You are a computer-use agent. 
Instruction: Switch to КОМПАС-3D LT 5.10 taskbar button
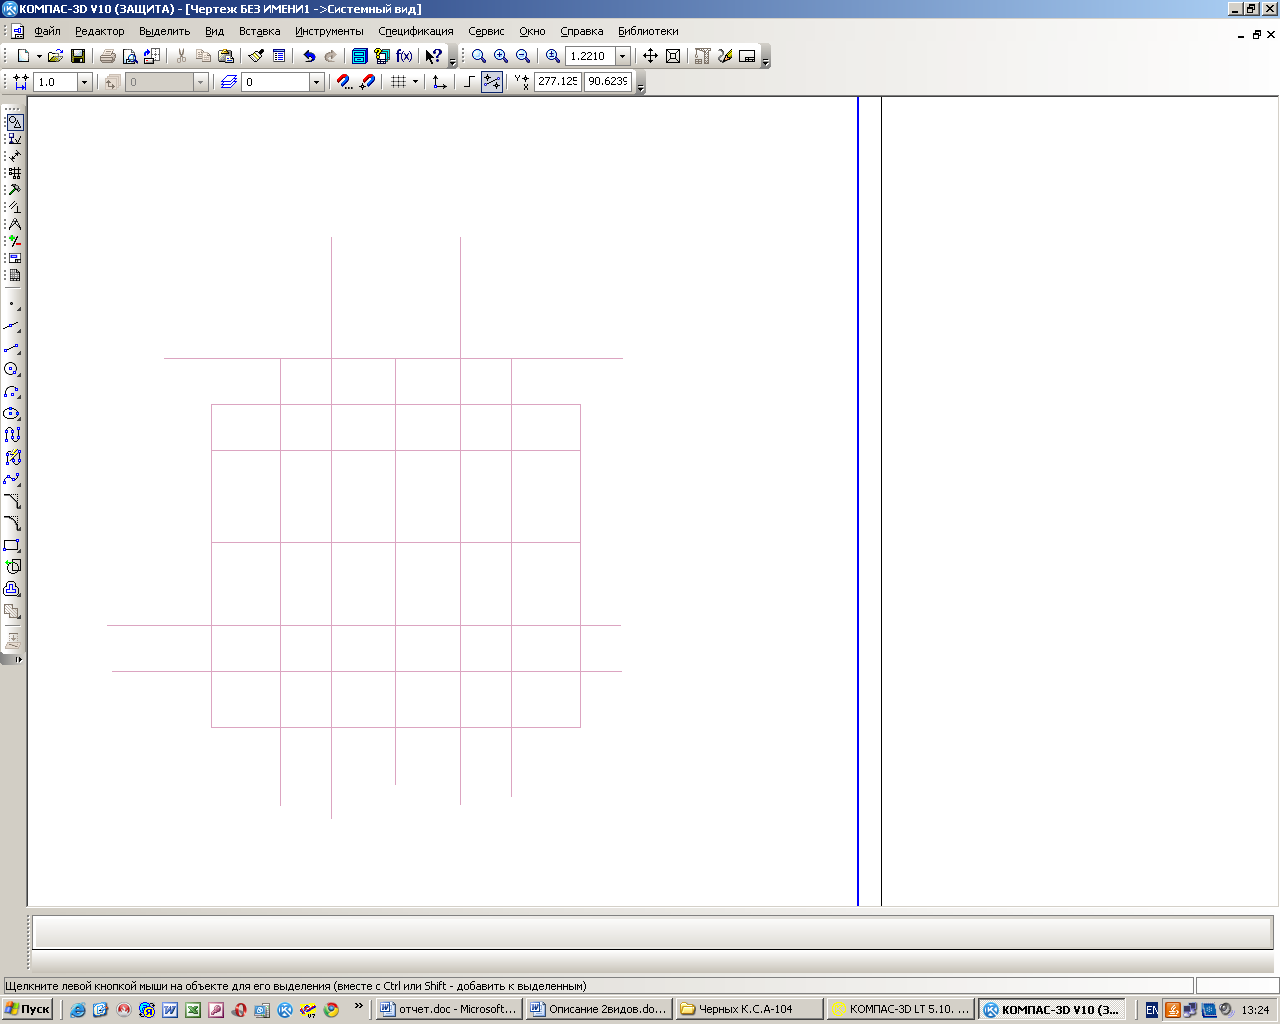900,1009
